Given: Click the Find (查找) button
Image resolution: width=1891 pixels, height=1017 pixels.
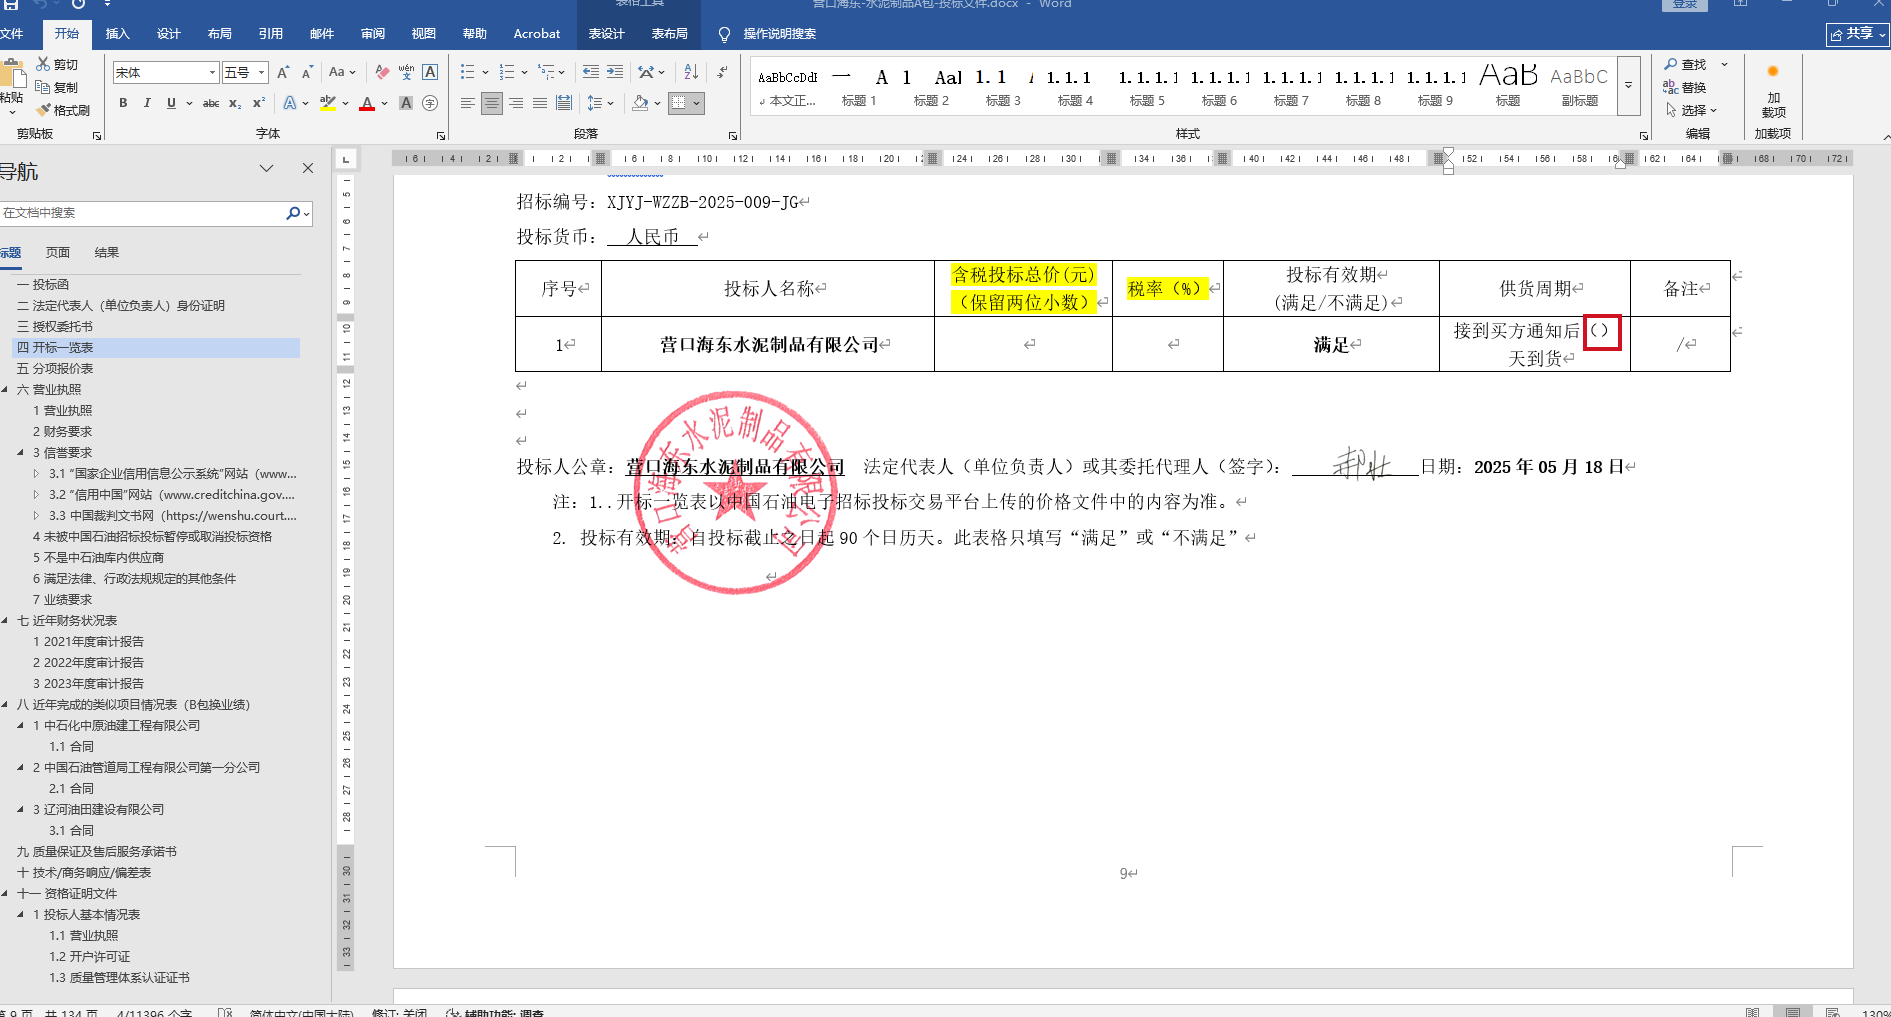Looking at the screenshot, I should 1685,64.
